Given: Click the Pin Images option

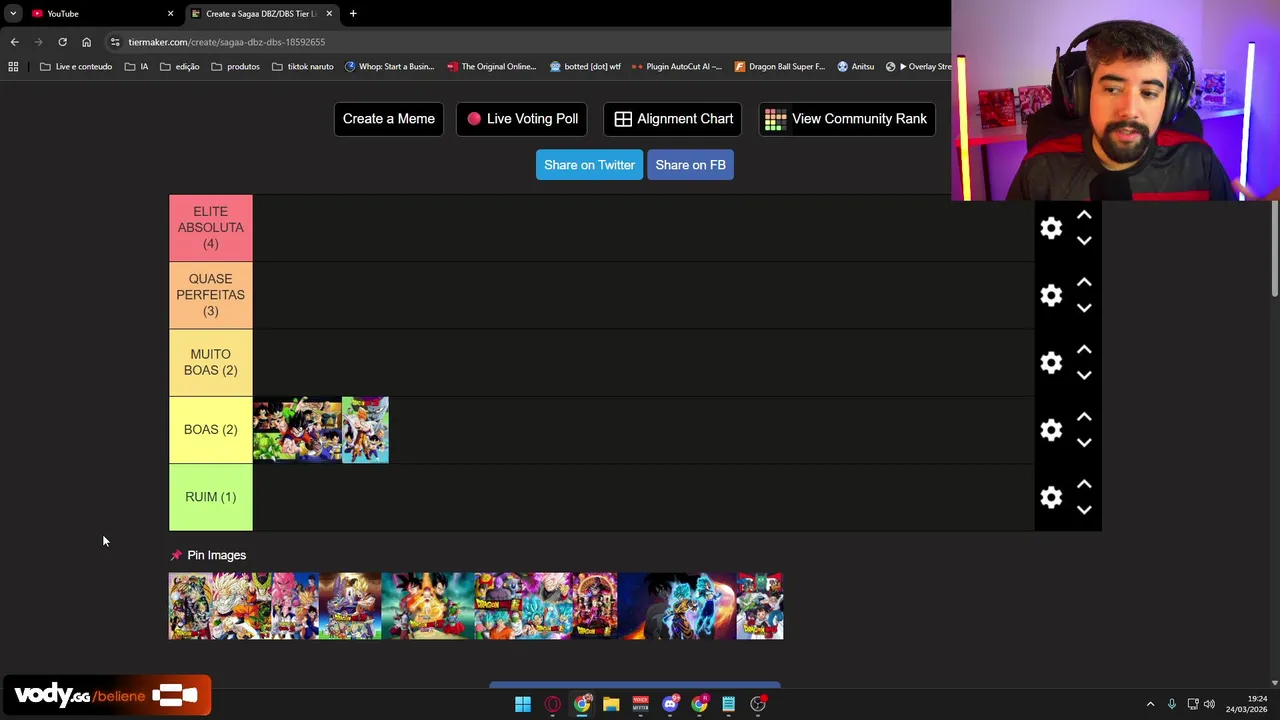Looking at the screenshot, I should (x=208, y=555).
